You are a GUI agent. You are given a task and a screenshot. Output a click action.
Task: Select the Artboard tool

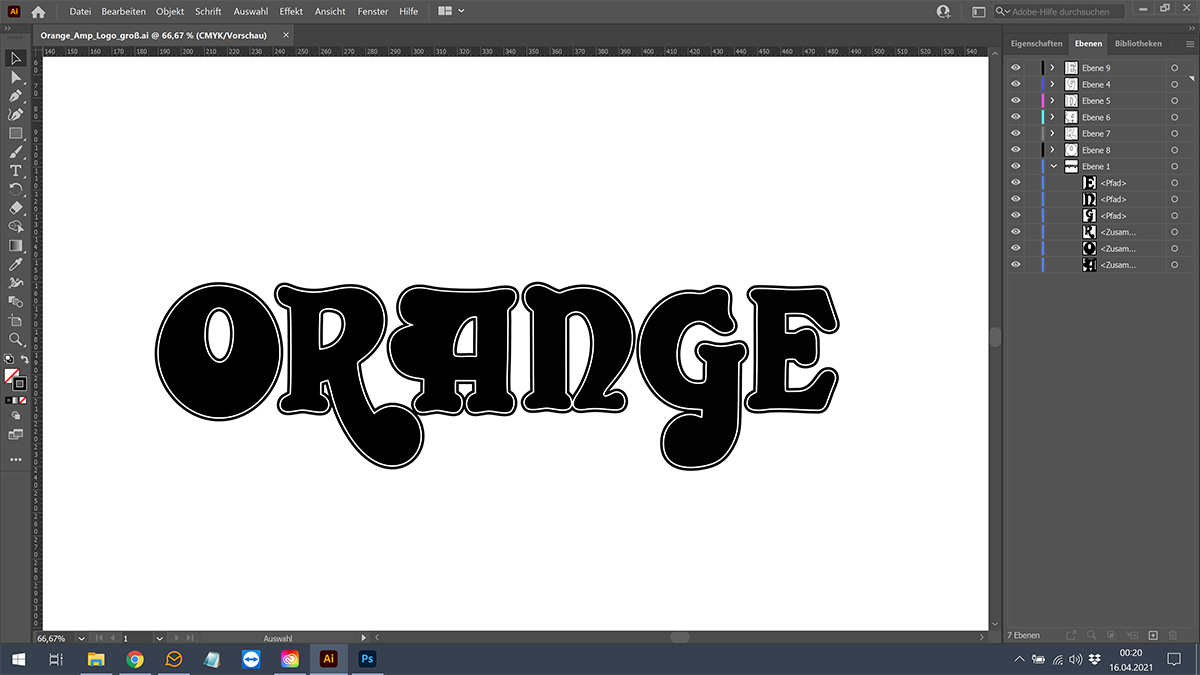pyautogui.click(x=16, y=321)
